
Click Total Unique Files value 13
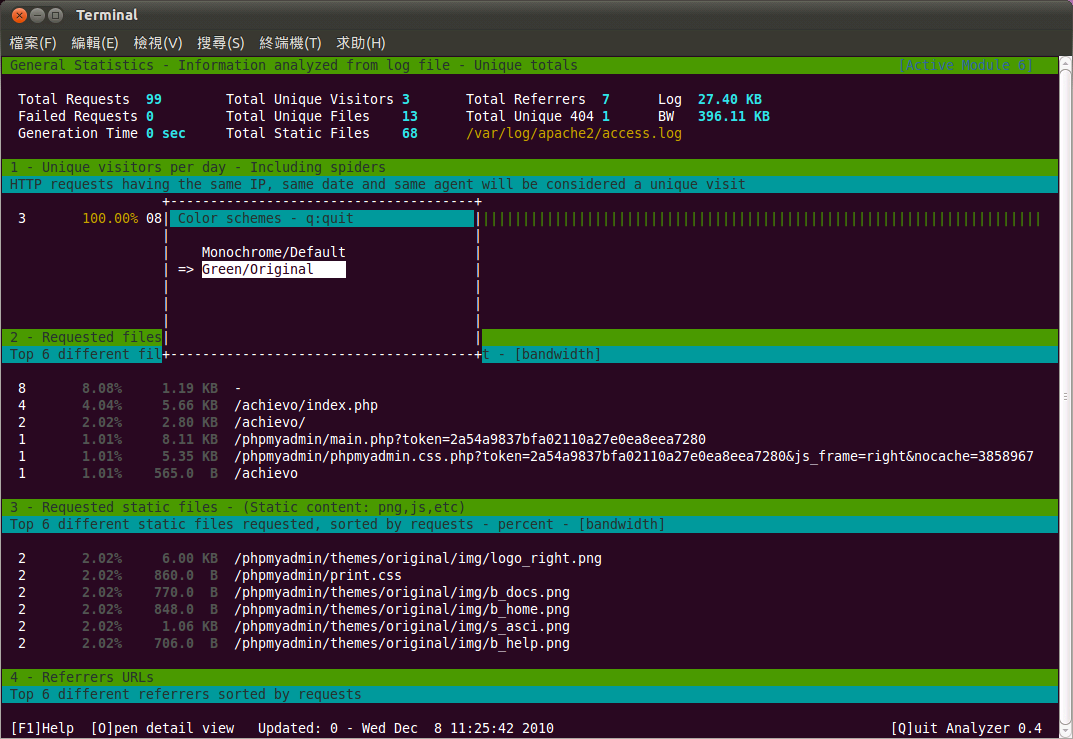click(410, 116)
